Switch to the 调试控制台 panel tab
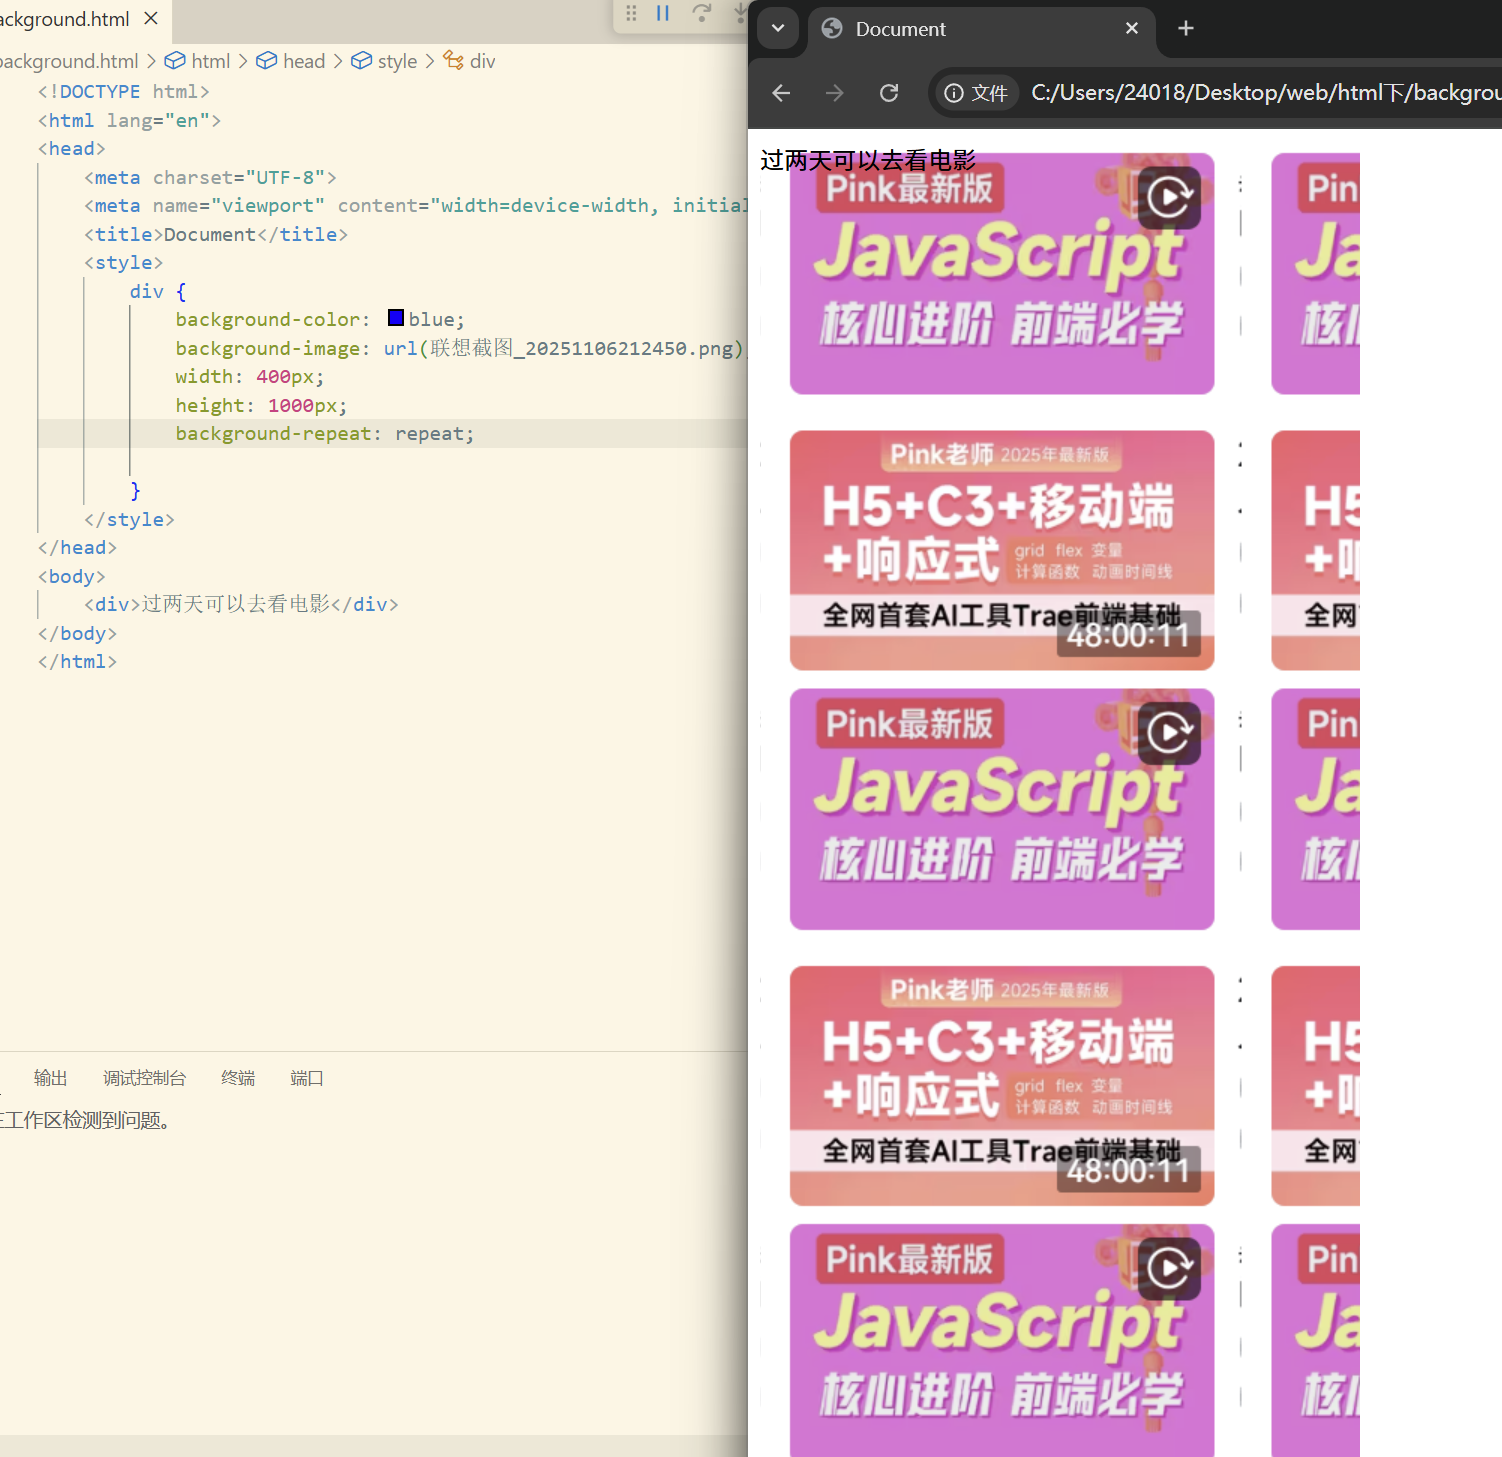 pyautogui.click(x=145, y=1078)
